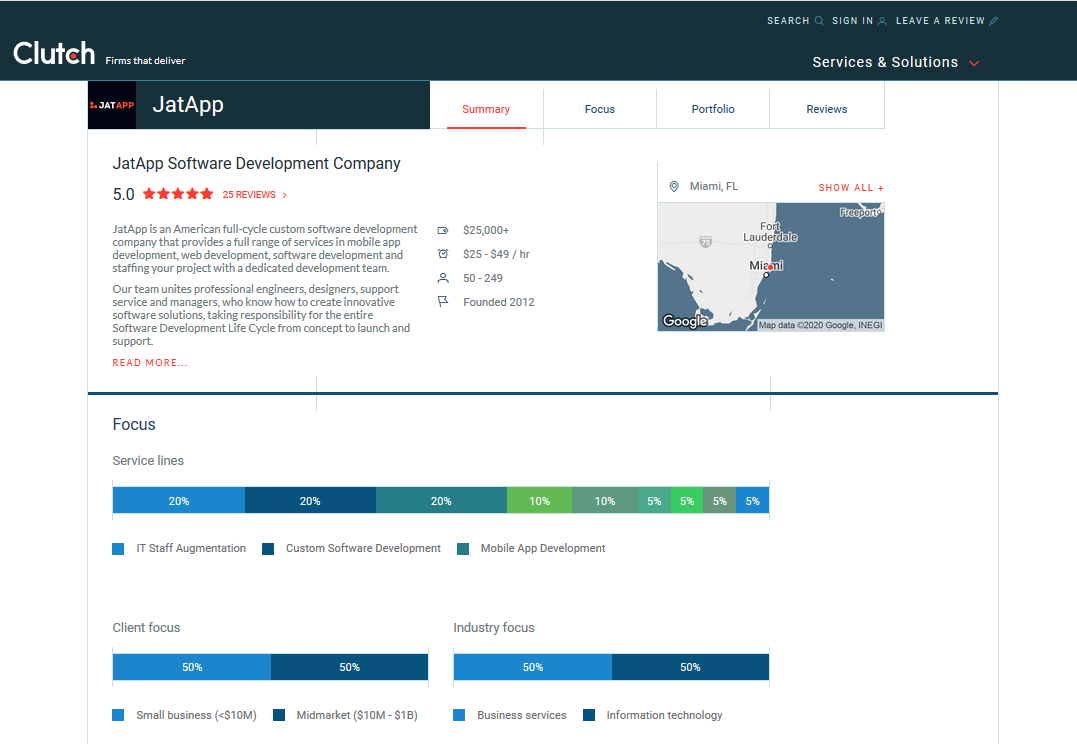Open the 25 REVIEWS link
This screenshot has height=744, width=1077.
249,194
